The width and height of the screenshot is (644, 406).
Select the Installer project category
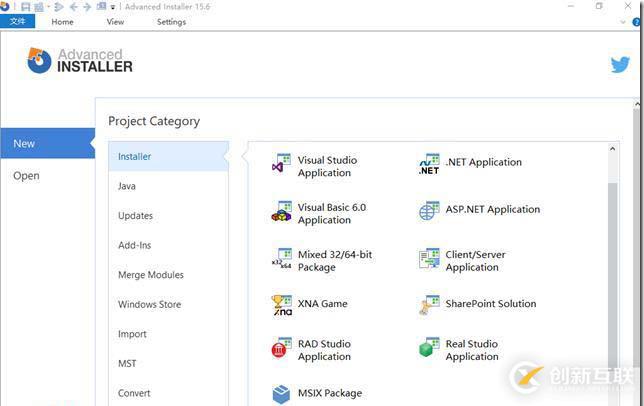(x=168, y=156)
